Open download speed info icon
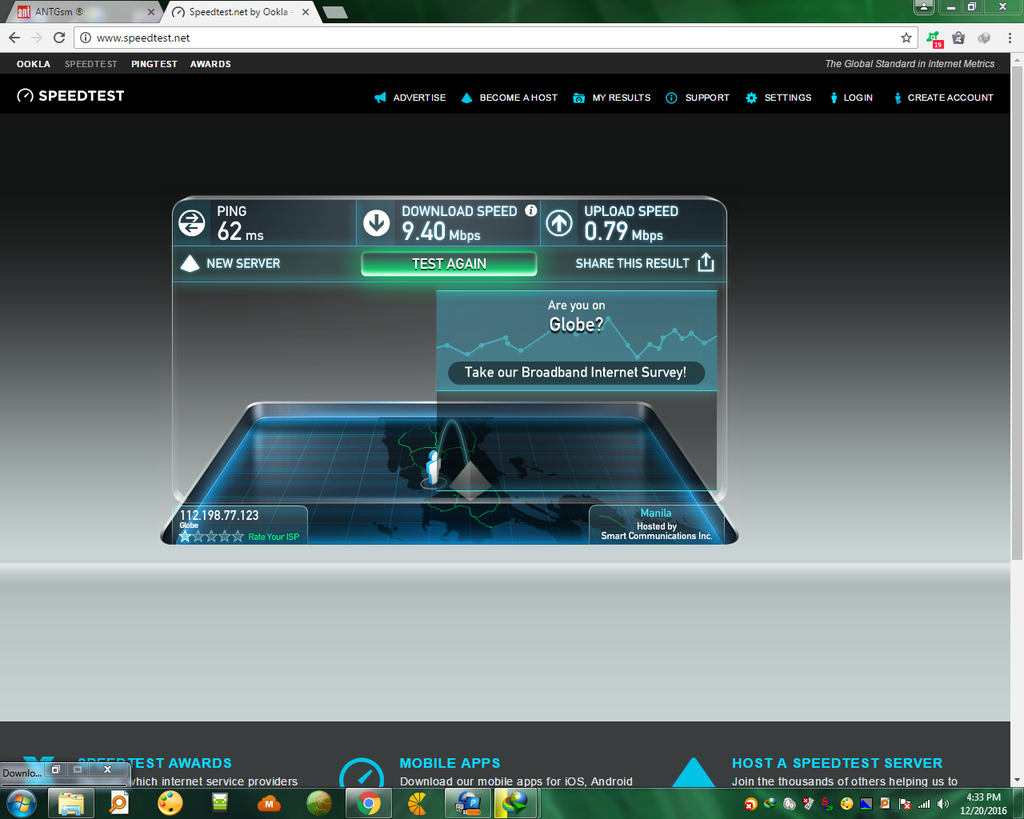The height and width of the screenshot is (819, 1024). click(531, 210)
